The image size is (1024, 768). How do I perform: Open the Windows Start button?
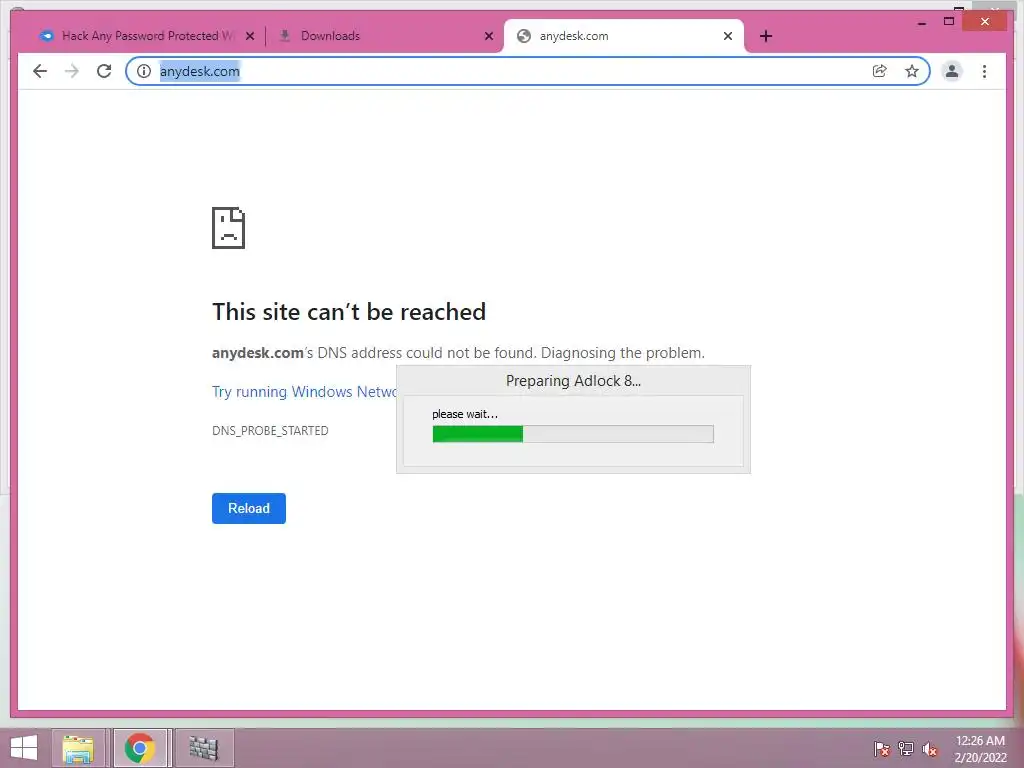coord(24,748)
